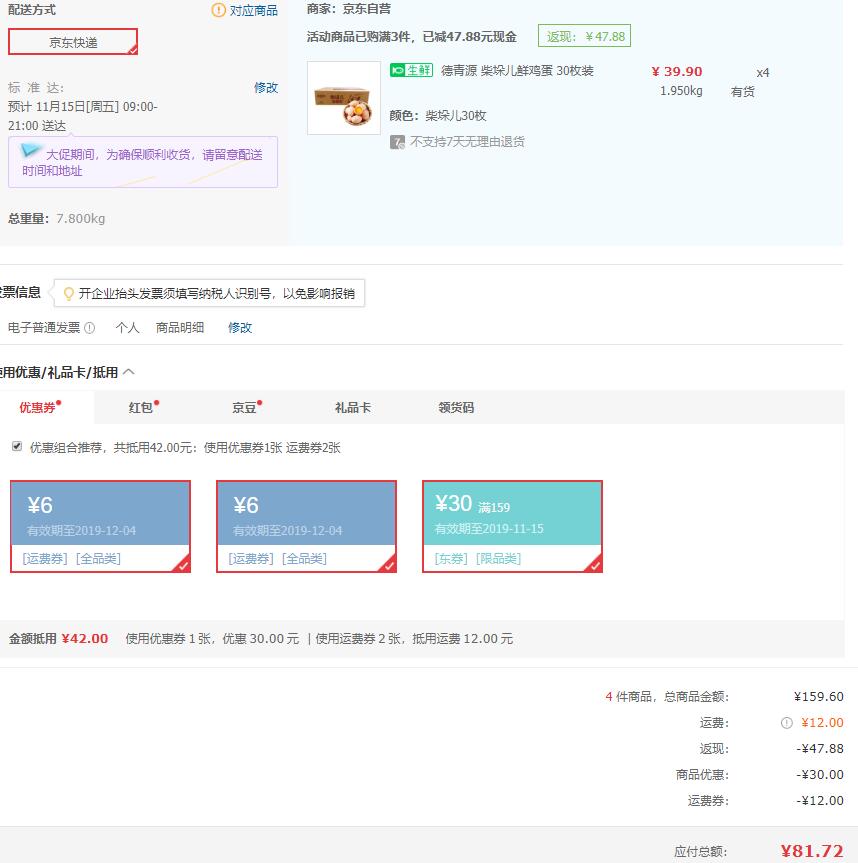Open the egg product thumbnail image
The width and height of the screenshot is (858, 863).
point(344,98)
